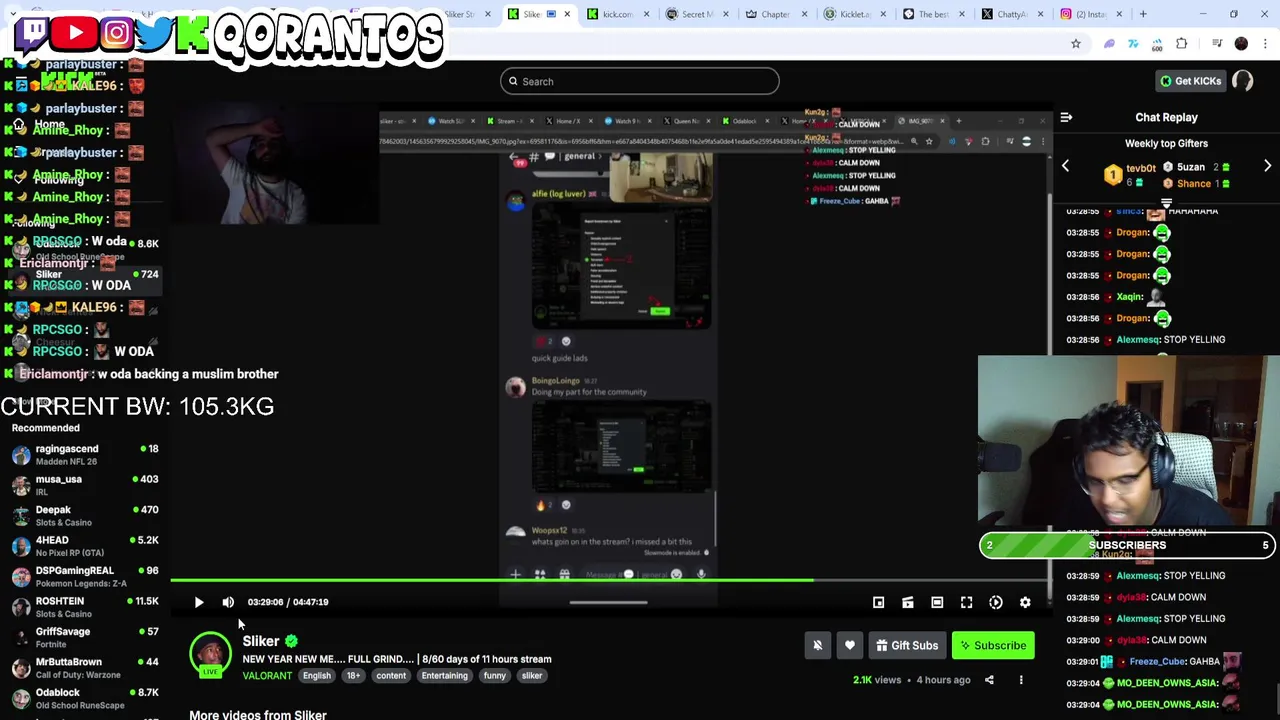Close the active Sliker tab

pyautogui.click(x=567, y=14)
